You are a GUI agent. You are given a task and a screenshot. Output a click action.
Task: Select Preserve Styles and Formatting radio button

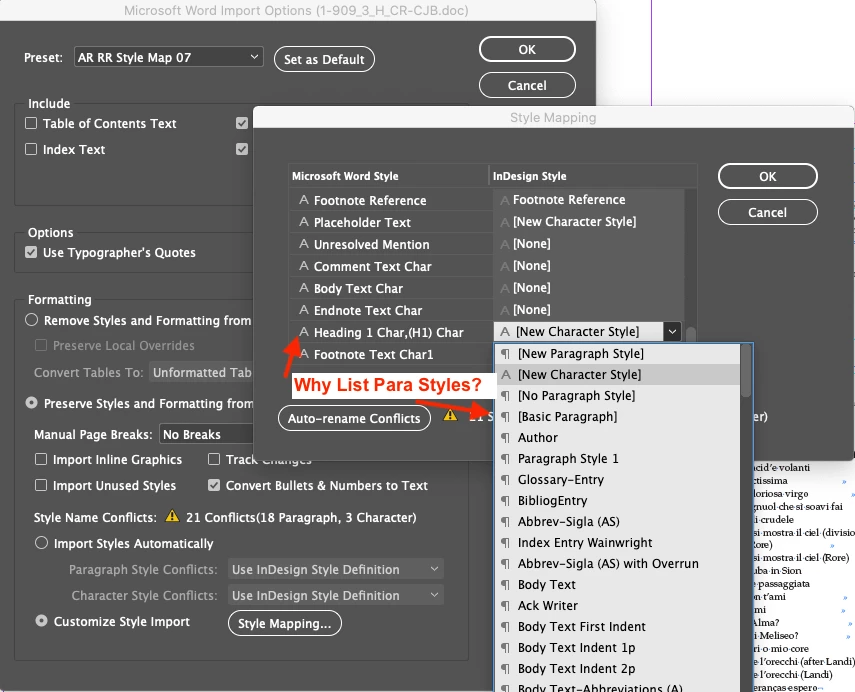(32, 403)
